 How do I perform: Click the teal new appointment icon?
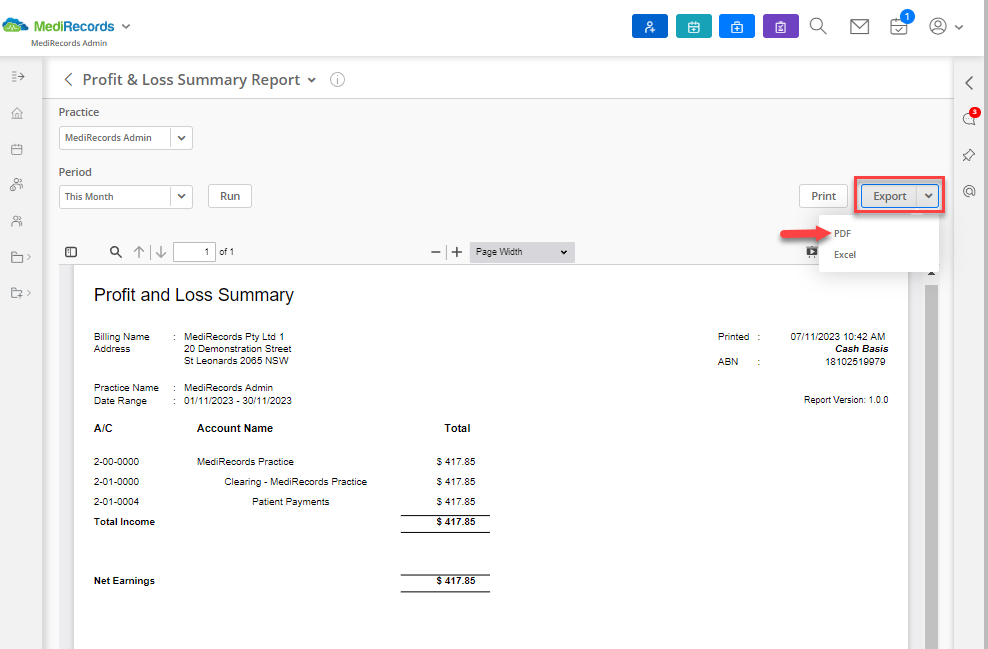click(x=694, y=26)
